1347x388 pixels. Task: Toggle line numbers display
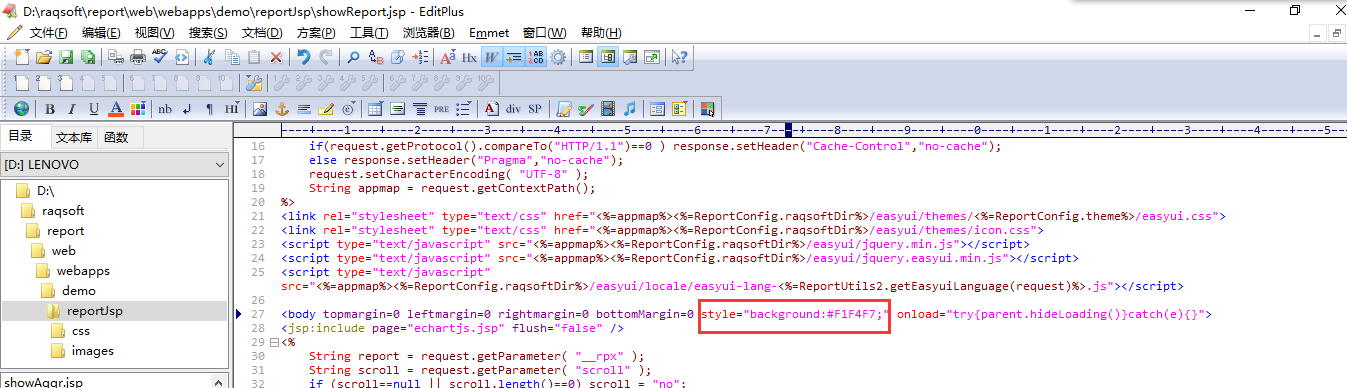click(536, 57)
